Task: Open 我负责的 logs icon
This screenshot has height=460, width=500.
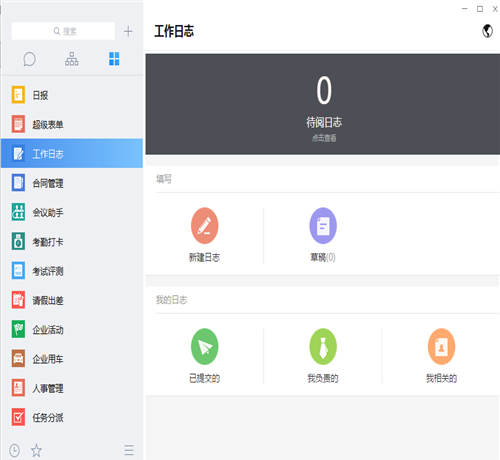Action: (323, 347)
